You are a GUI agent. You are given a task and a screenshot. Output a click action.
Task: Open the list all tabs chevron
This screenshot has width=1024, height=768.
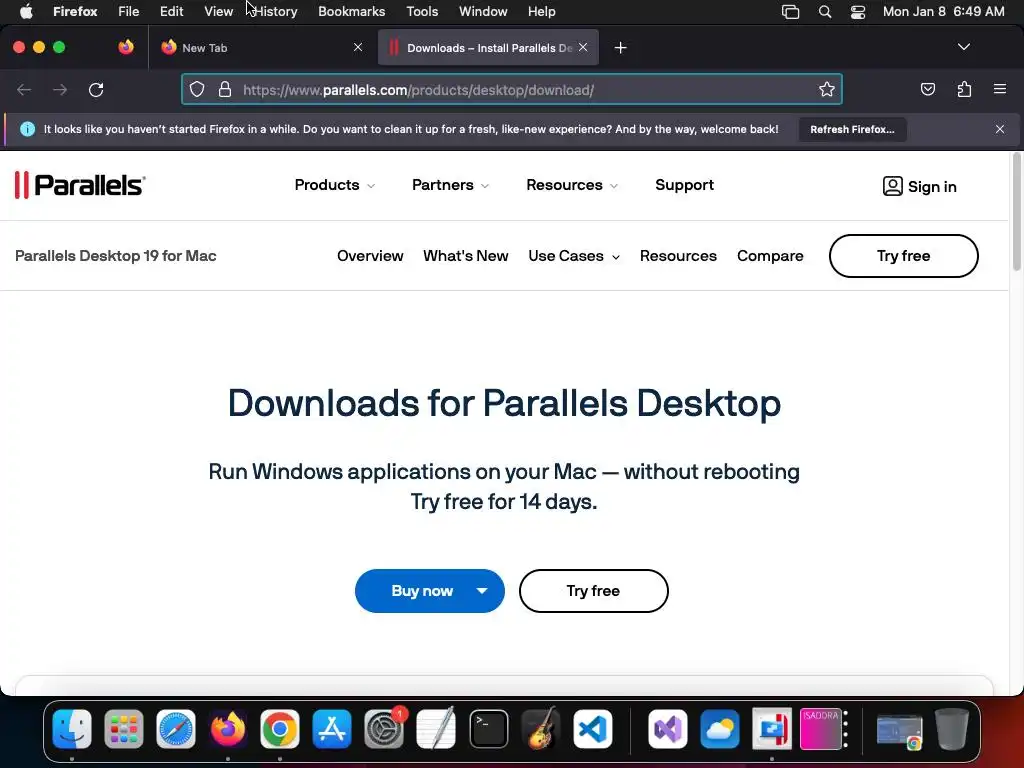coord(963,47)
